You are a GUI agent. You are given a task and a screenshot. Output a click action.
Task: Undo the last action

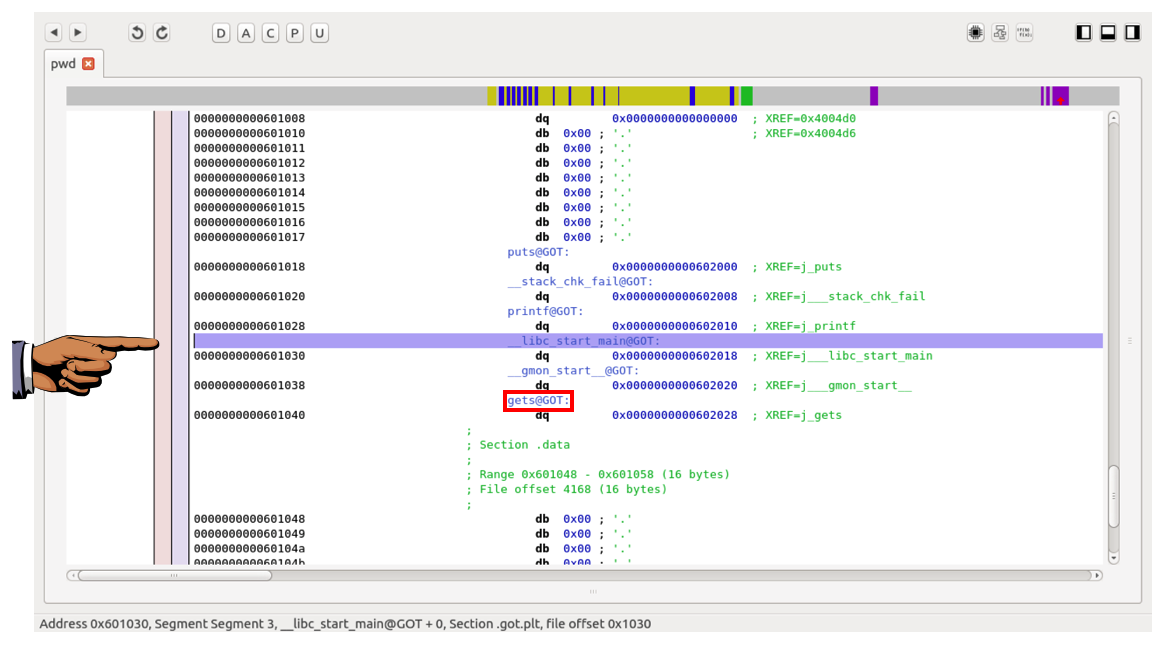coord(137,33)
